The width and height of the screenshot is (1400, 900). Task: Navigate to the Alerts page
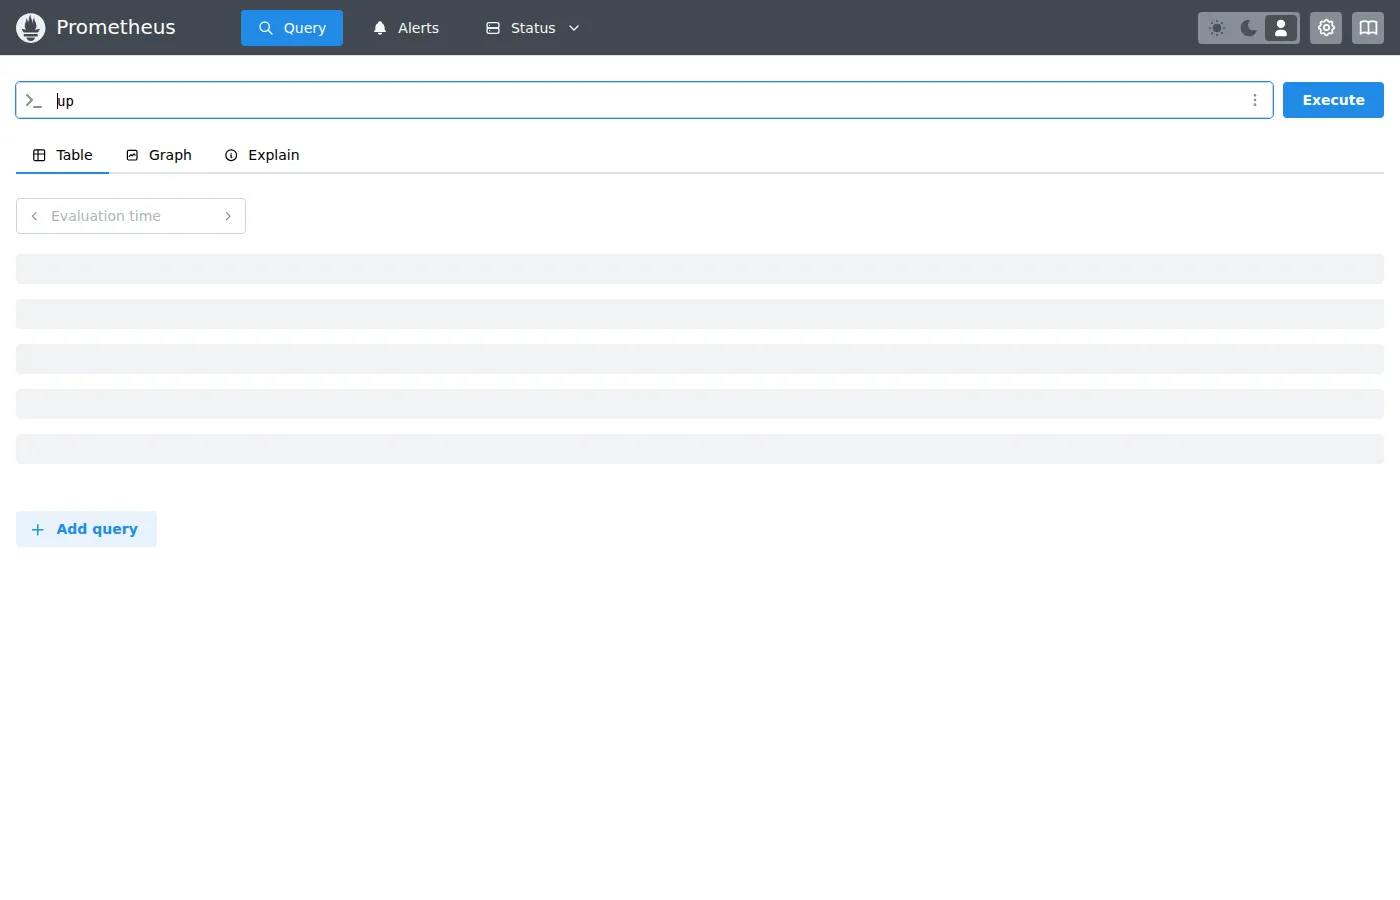click(406, 28)
